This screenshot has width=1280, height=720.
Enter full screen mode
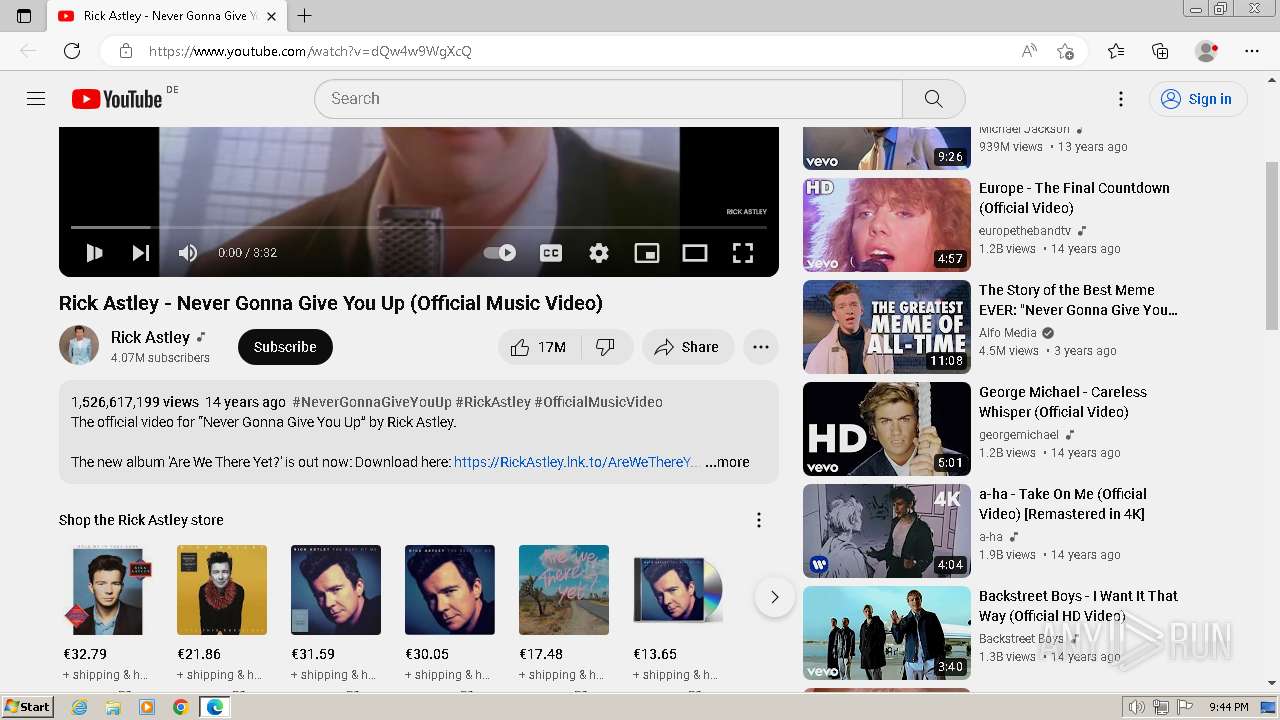coord(743,253)
